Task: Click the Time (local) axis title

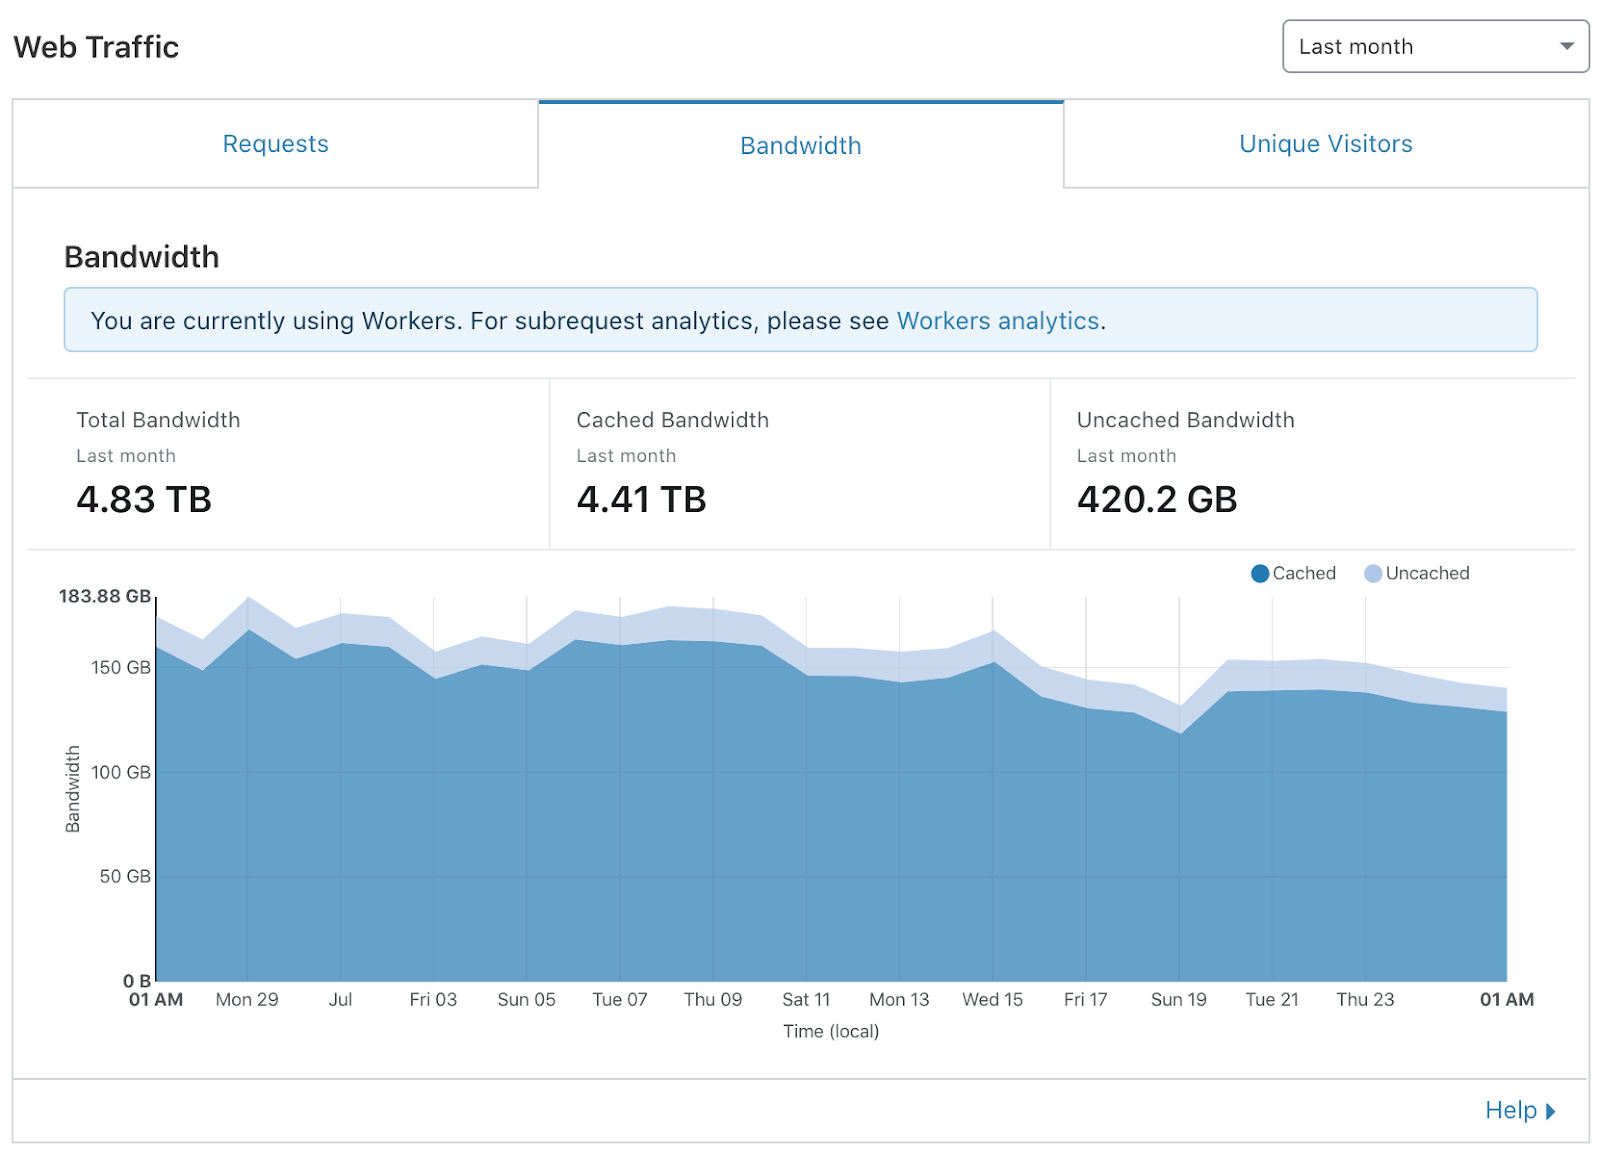Action: coord(831,1031)
